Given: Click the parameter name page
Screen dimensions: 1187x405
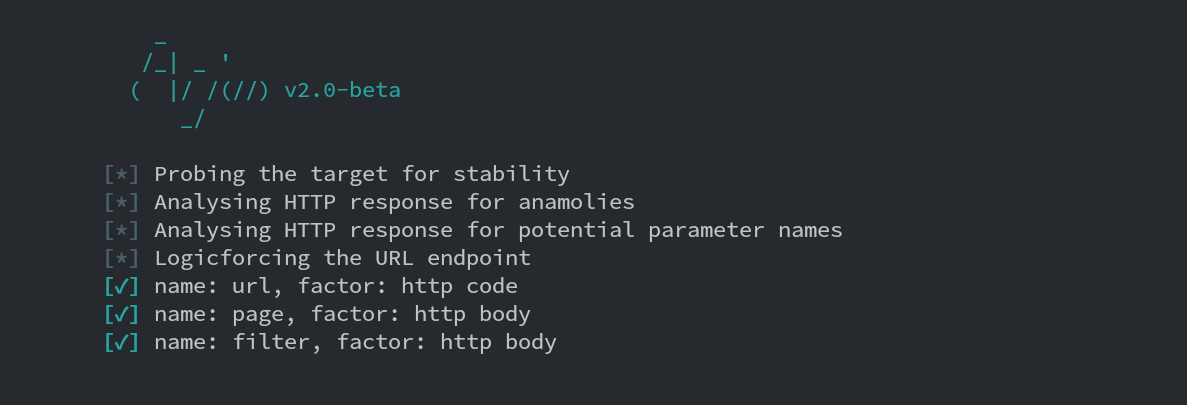Looking at the screenshot, I should (x=257, y=314).
